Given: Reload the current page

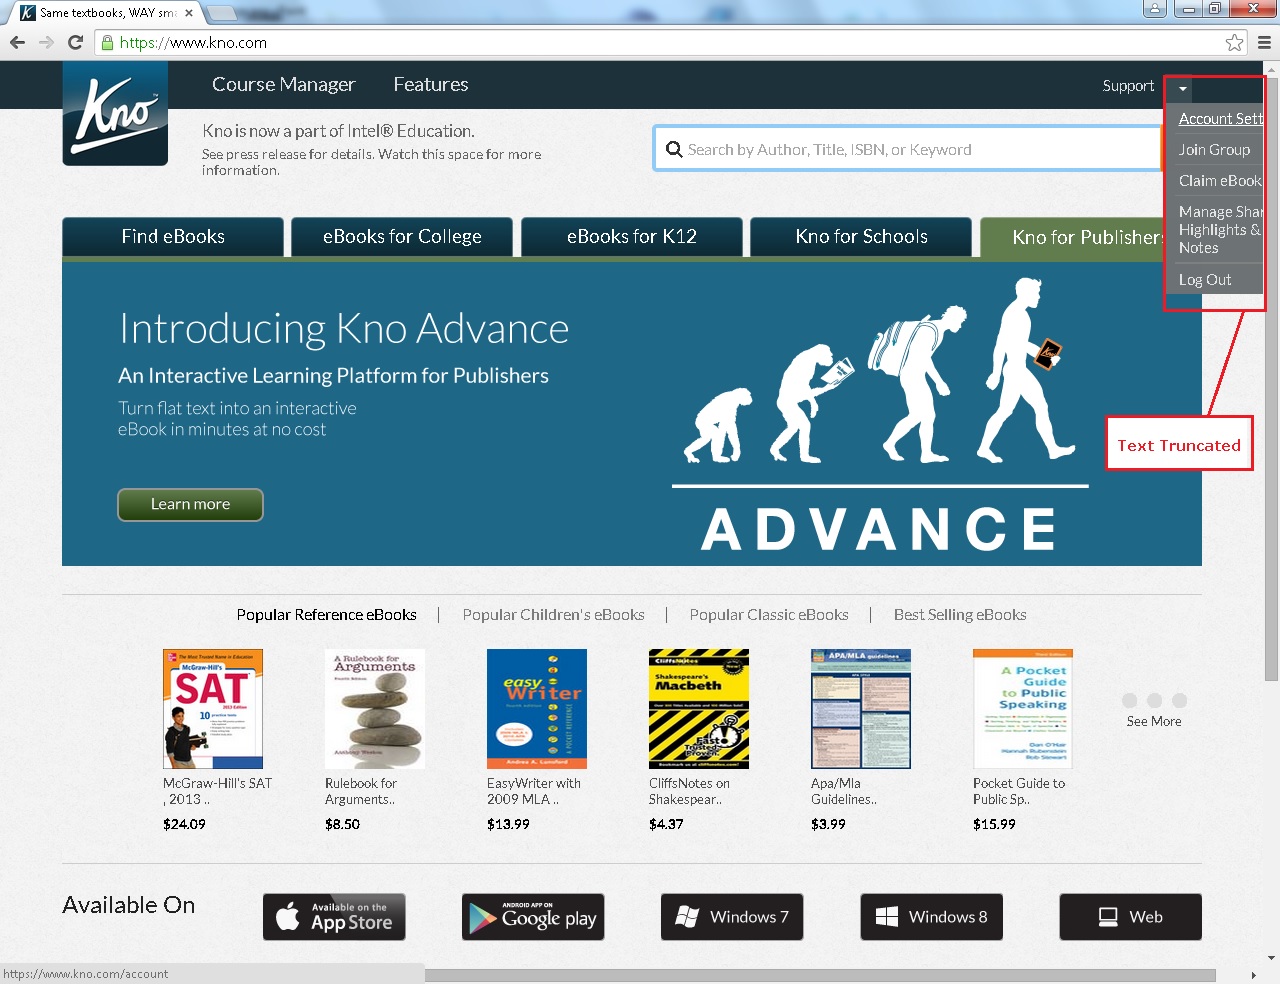Looking at the screenshot, I should pos(75,42).
